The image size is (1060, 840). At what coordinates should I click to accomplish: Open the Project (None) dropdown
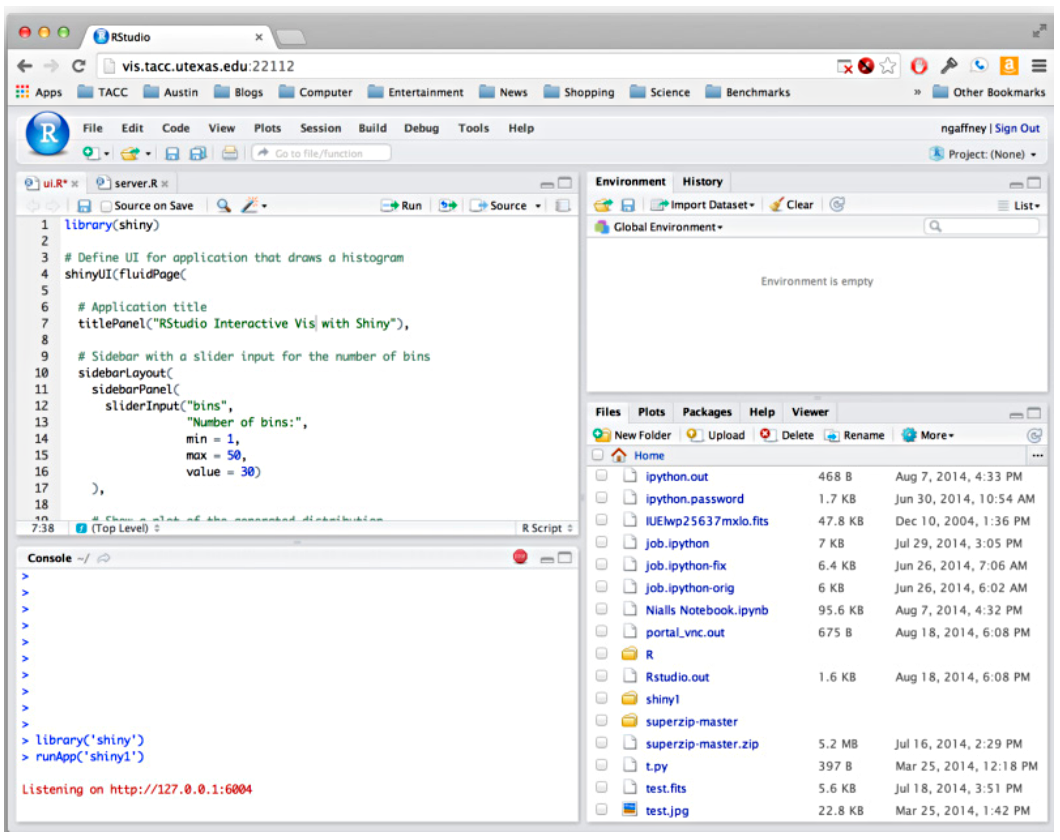[984, 154]
